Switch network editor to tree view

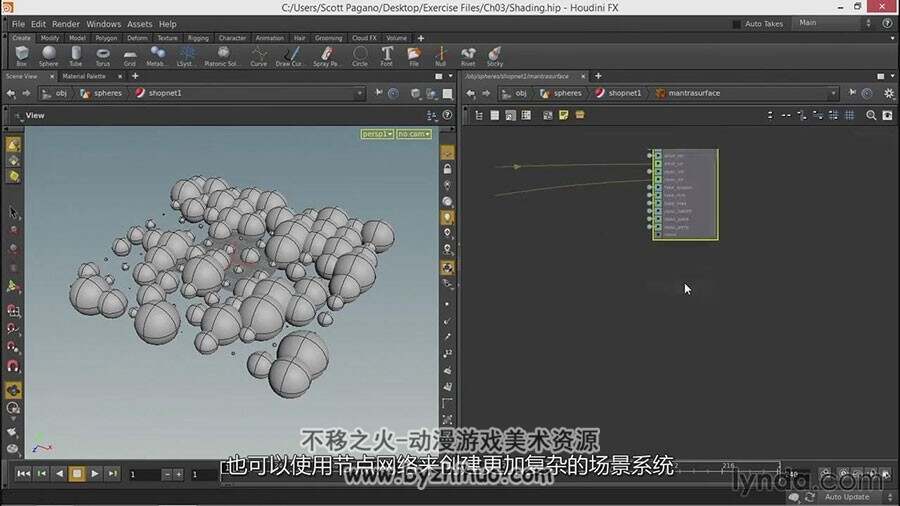479,115
